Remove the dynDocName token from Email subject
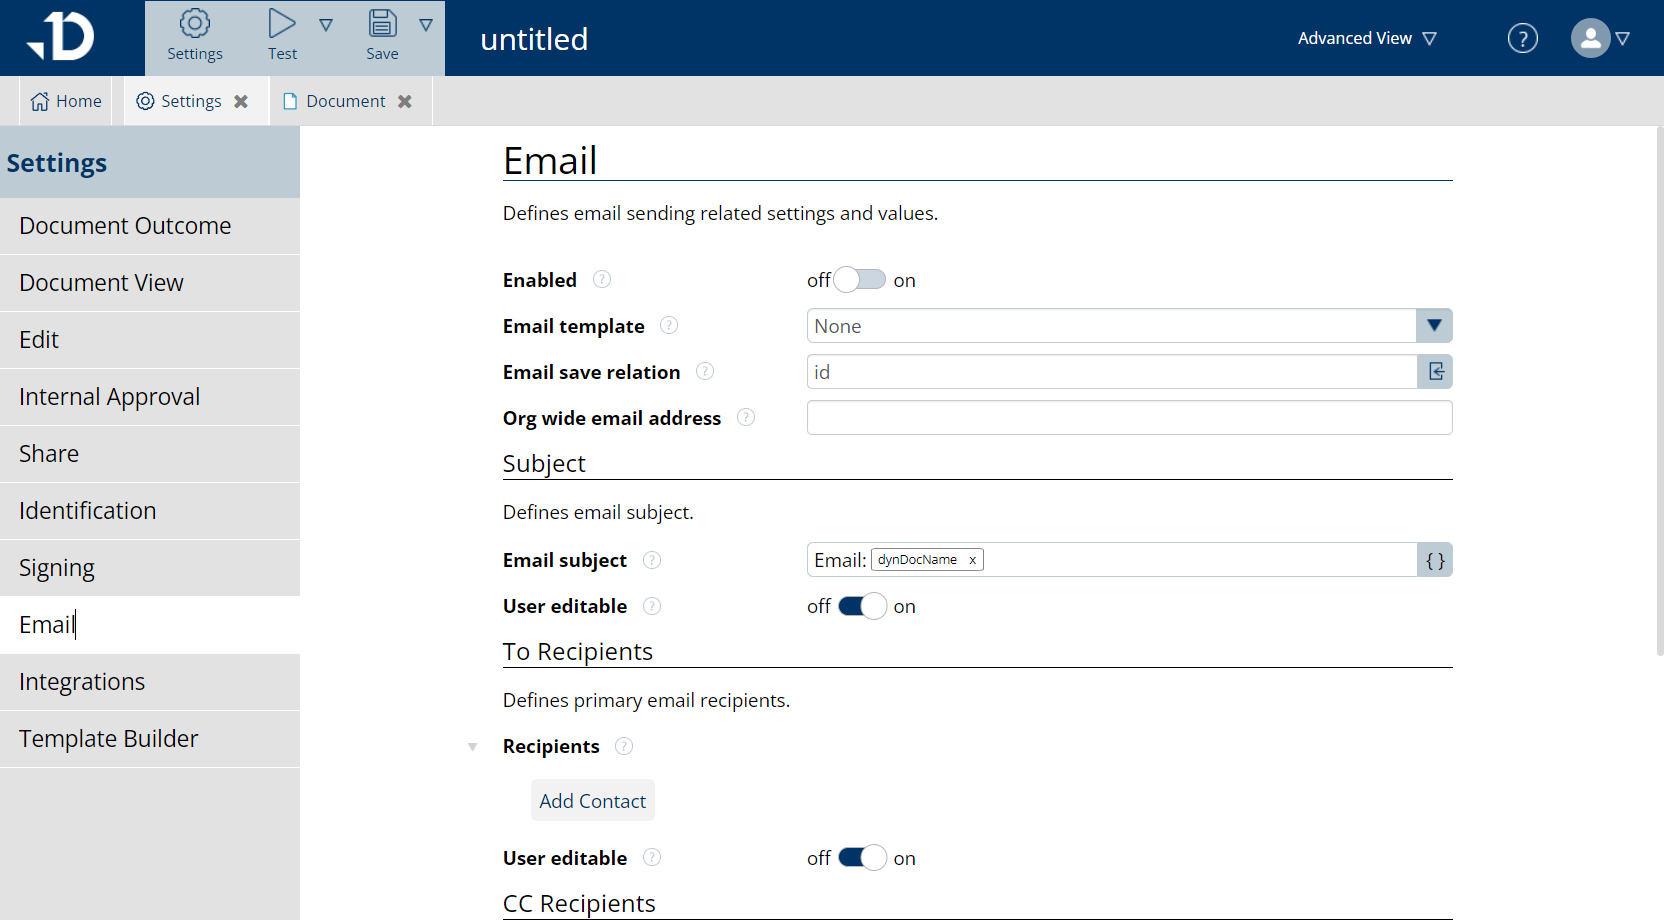Screen dimensions: 1664x920 tap(971, 559)
